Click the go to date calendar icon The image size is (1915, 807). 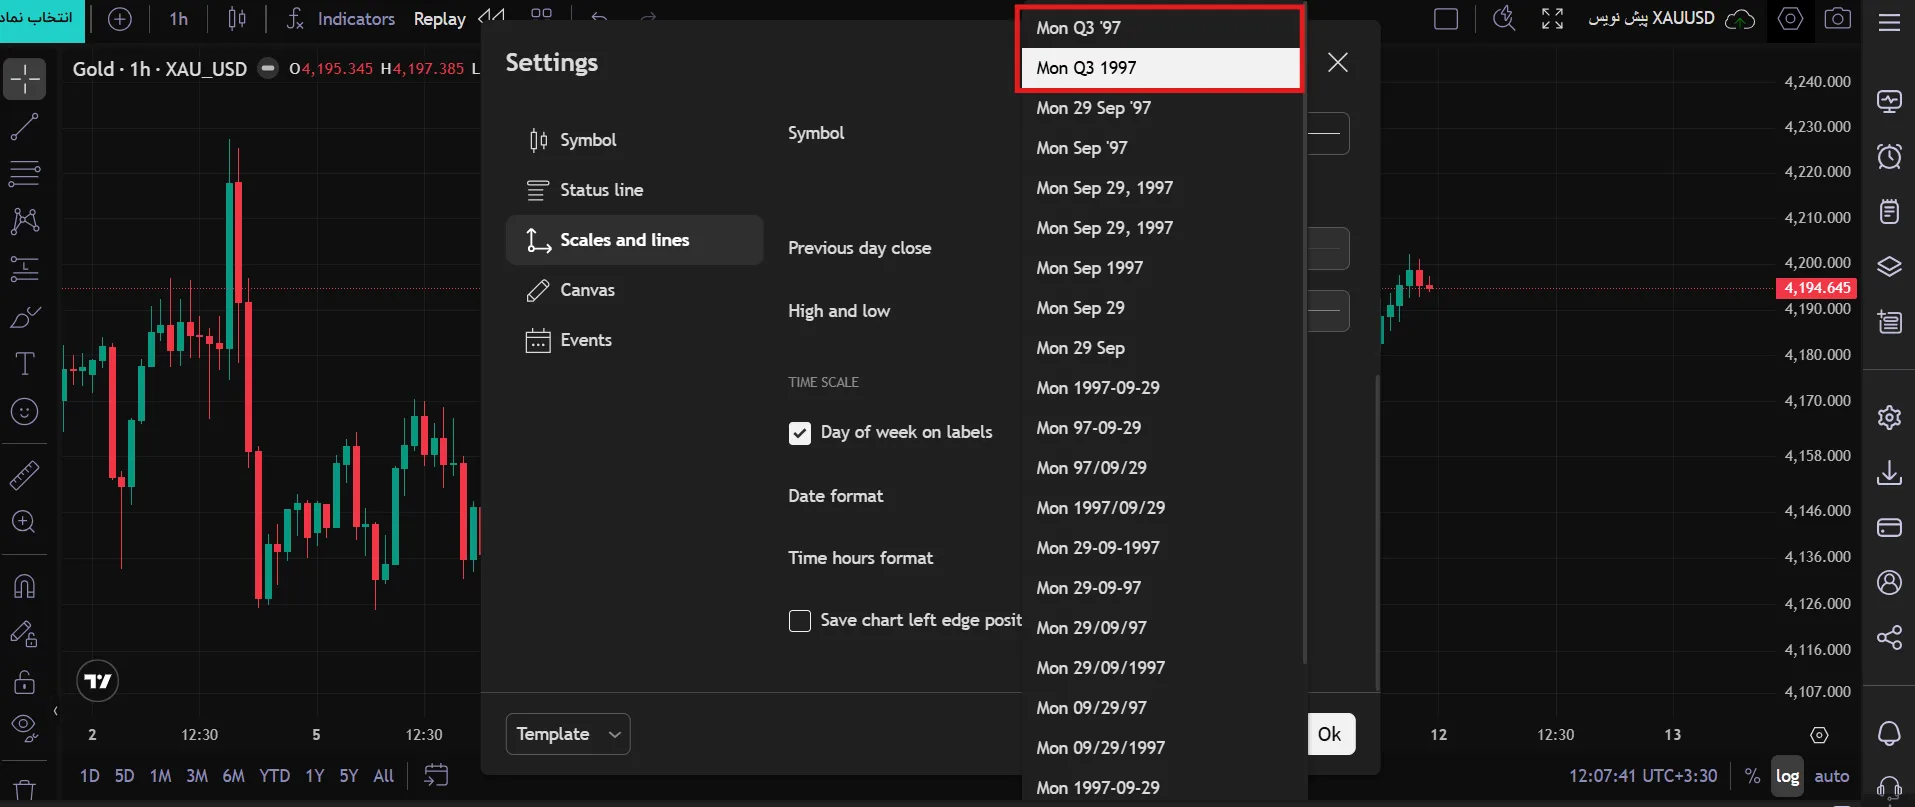tap(436, 775)
